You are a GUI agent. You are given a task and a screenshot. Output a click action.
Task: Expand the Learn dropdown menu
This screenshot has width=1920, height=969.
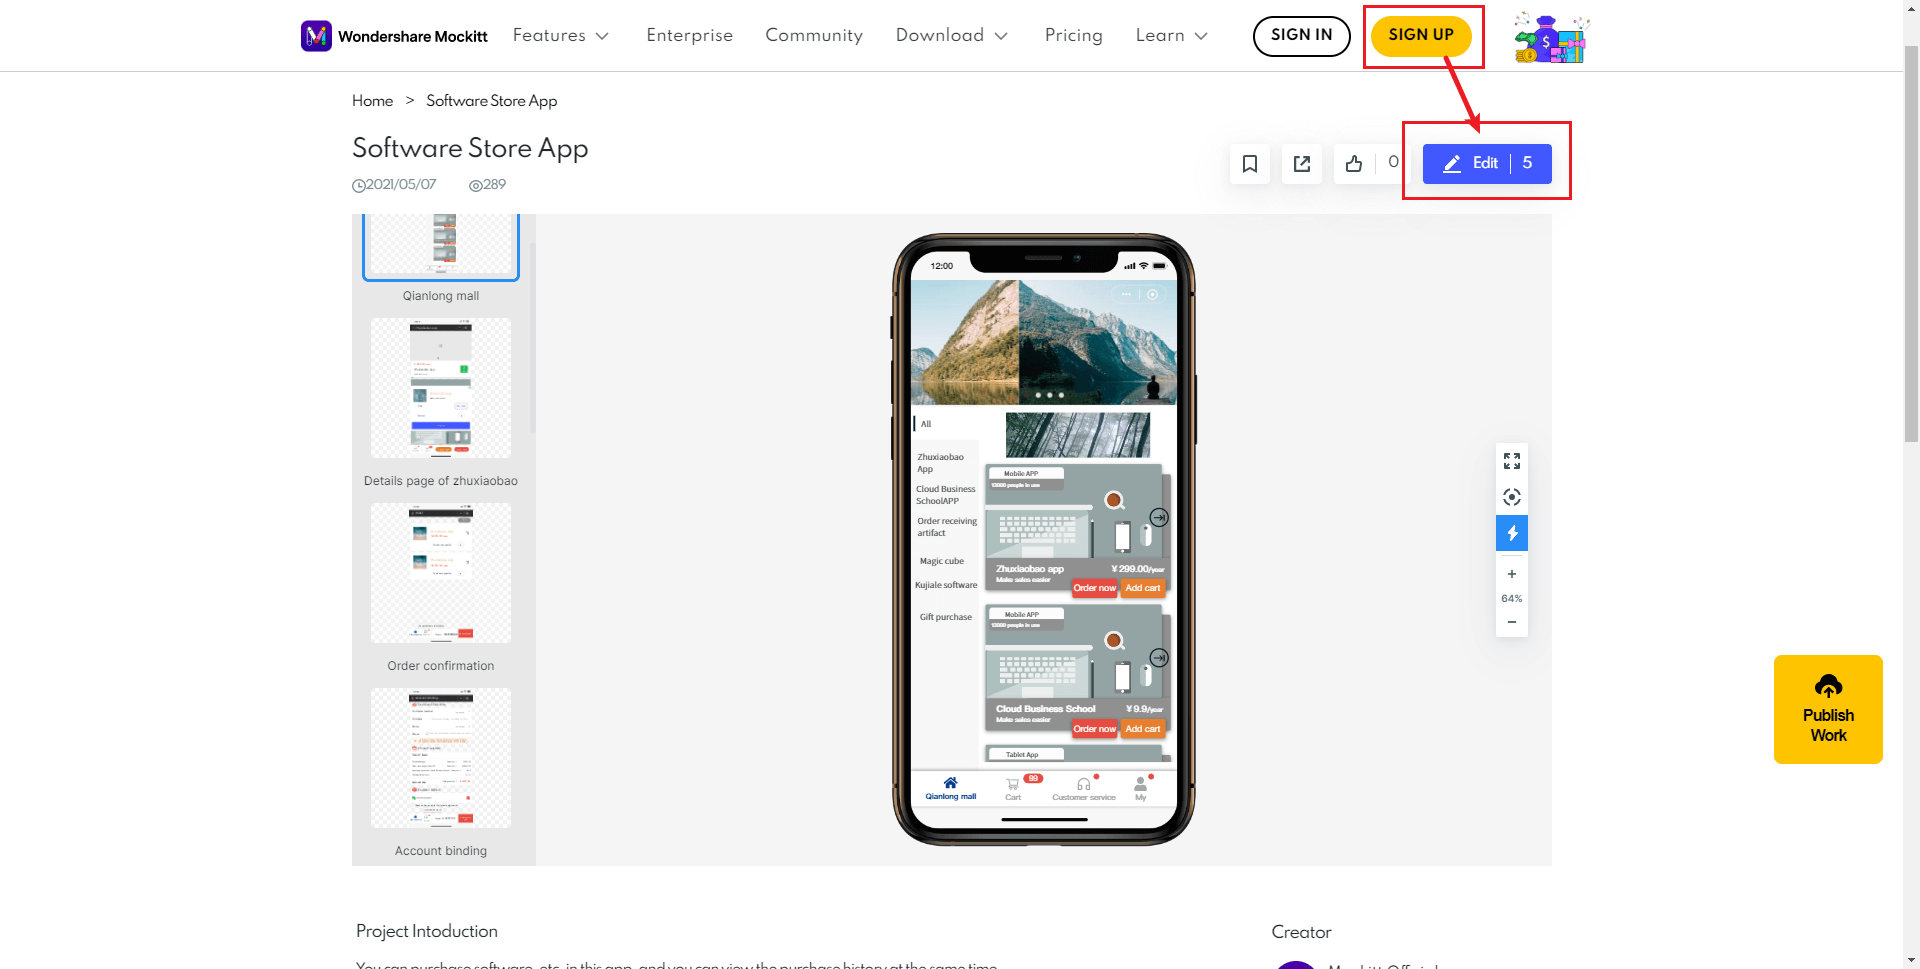click(1172, 36)
